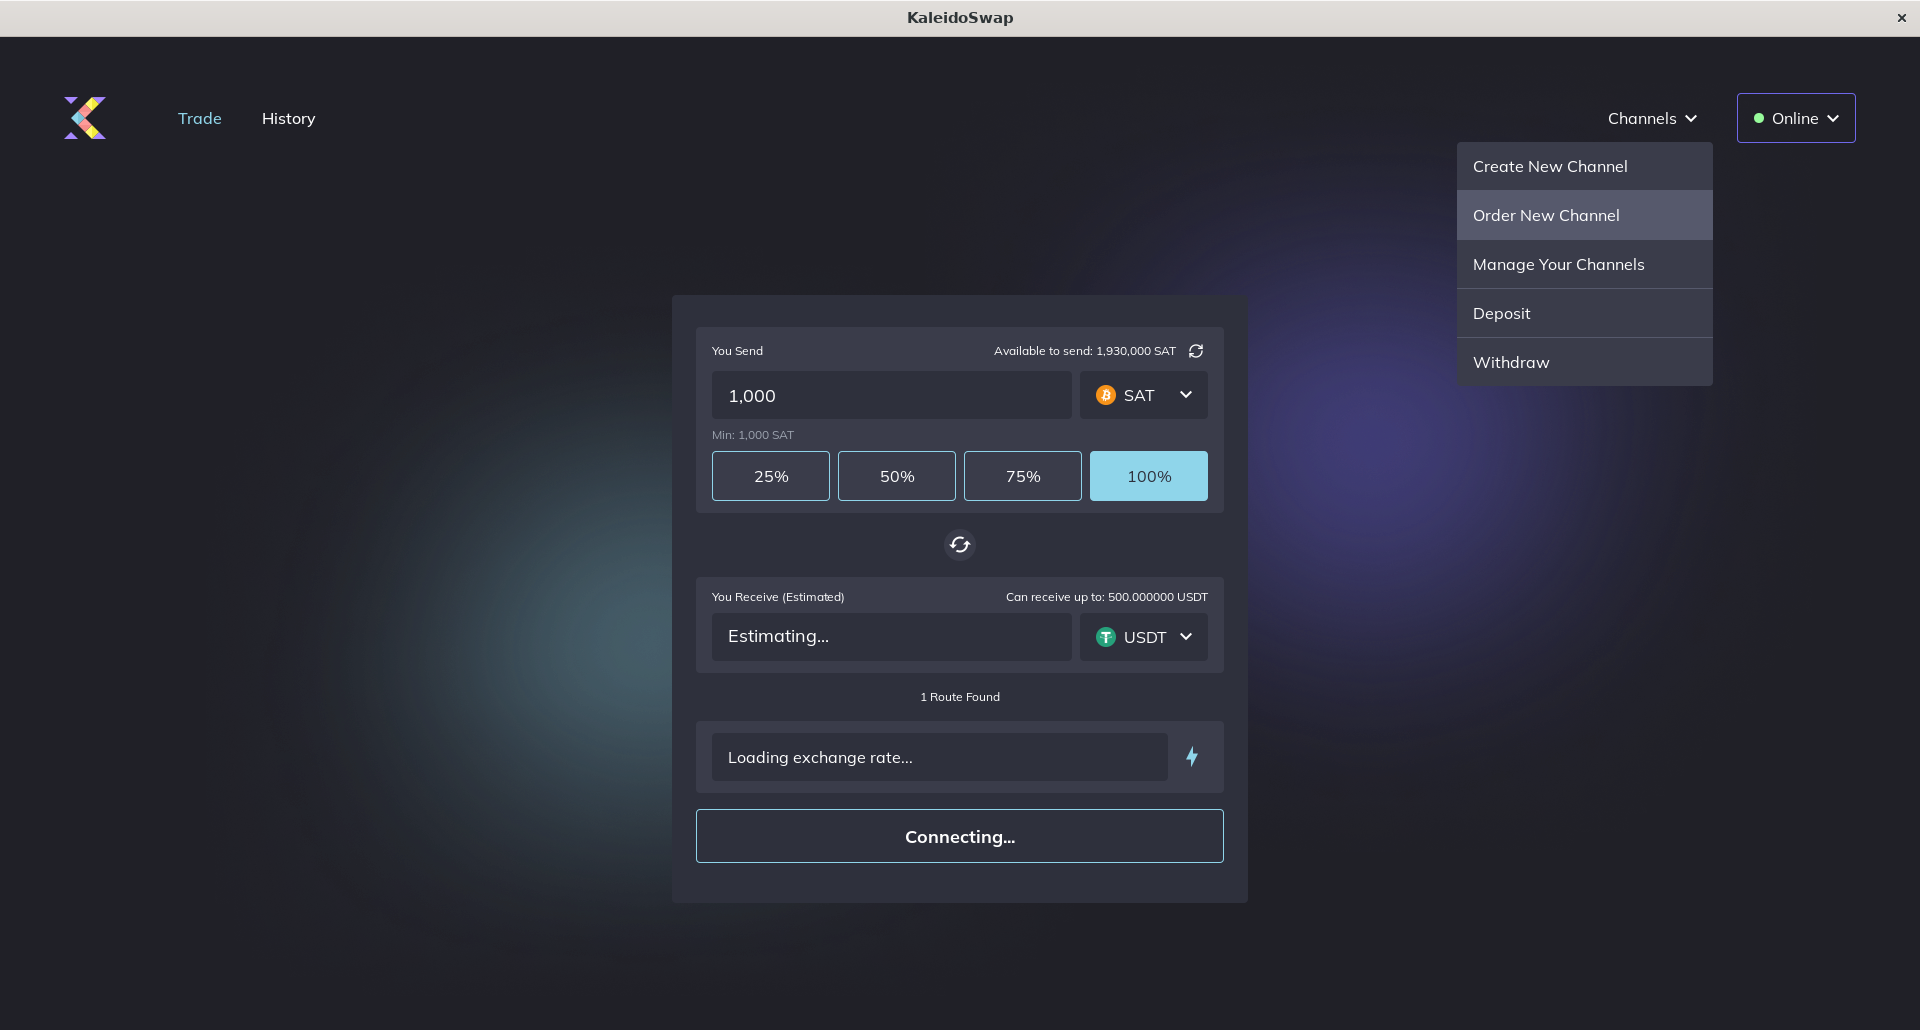The width and height of the screenshot is (1920, 1030).
Task: Select the 100% amount preset
Action: [1149, 476]
